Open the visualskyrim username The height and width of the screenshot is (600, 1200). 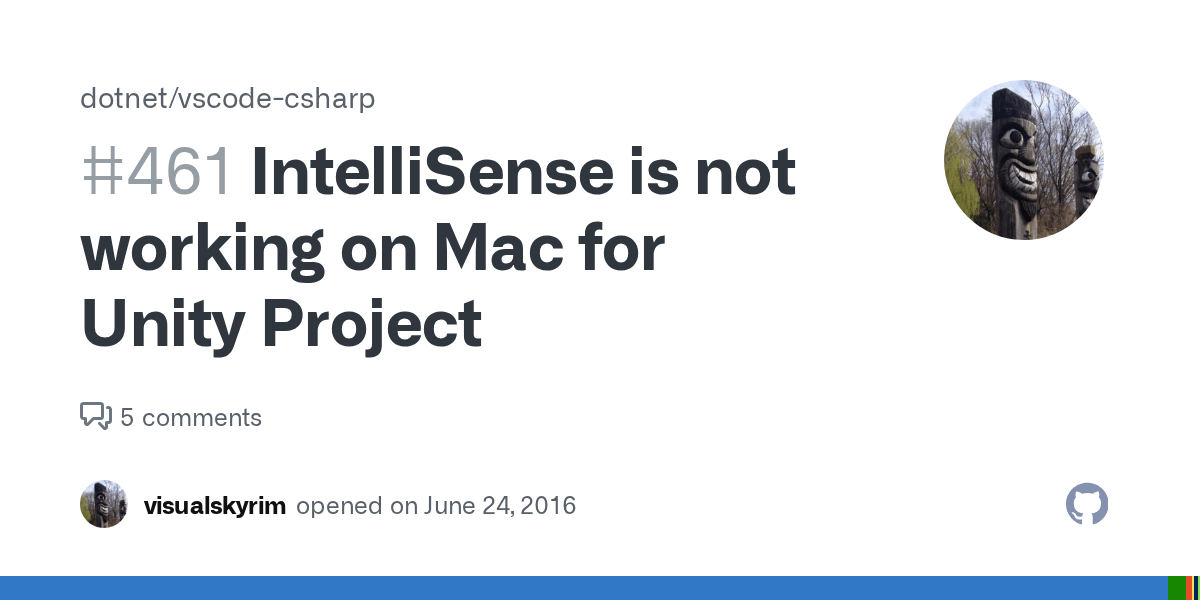(215, 506)
